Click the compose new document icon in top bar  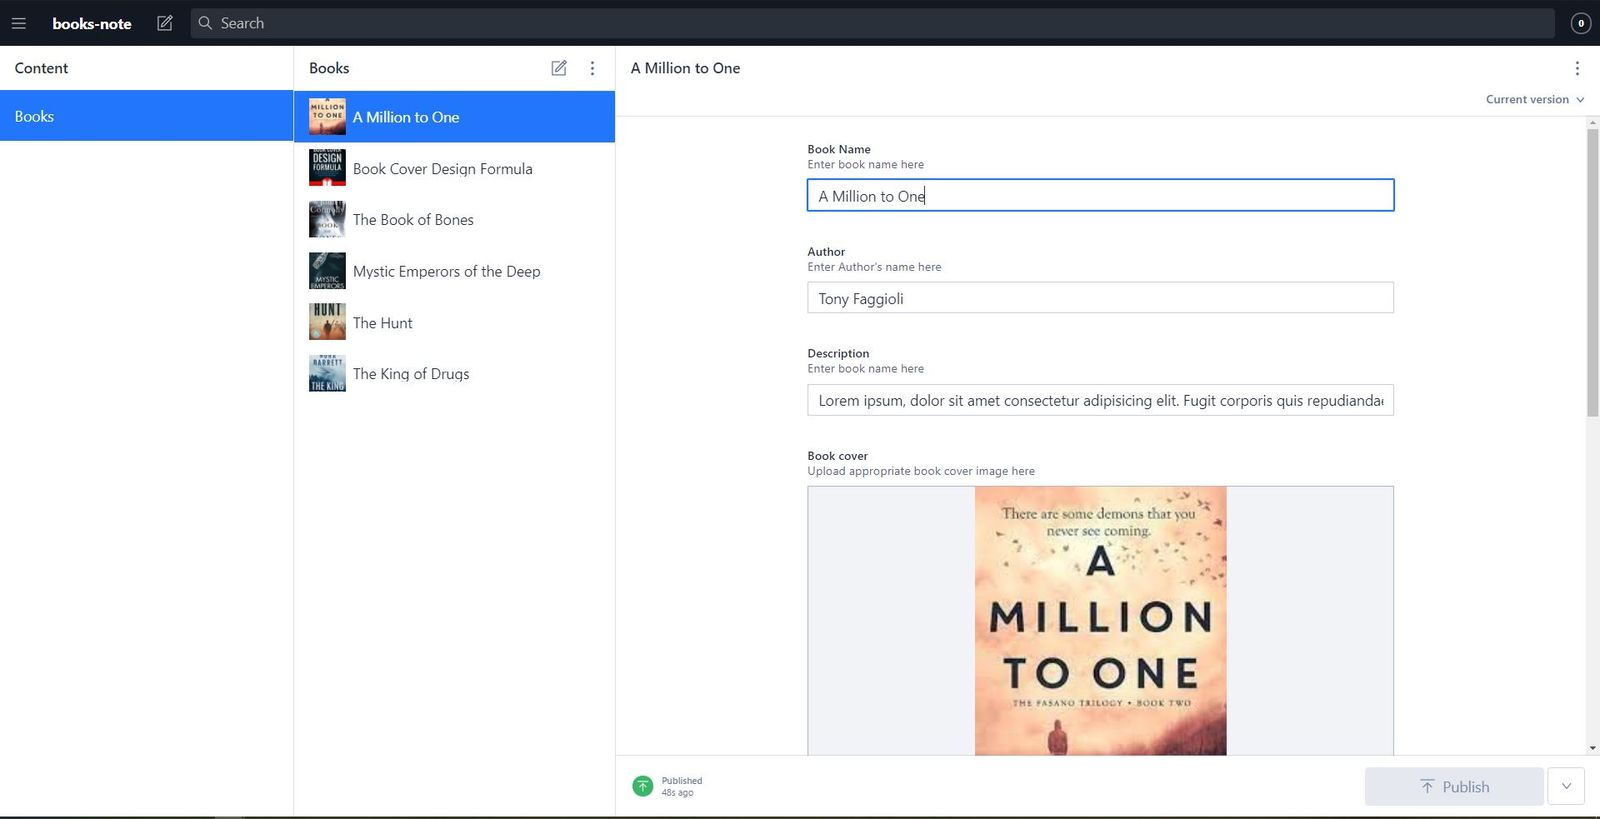[x=165, y=23]
